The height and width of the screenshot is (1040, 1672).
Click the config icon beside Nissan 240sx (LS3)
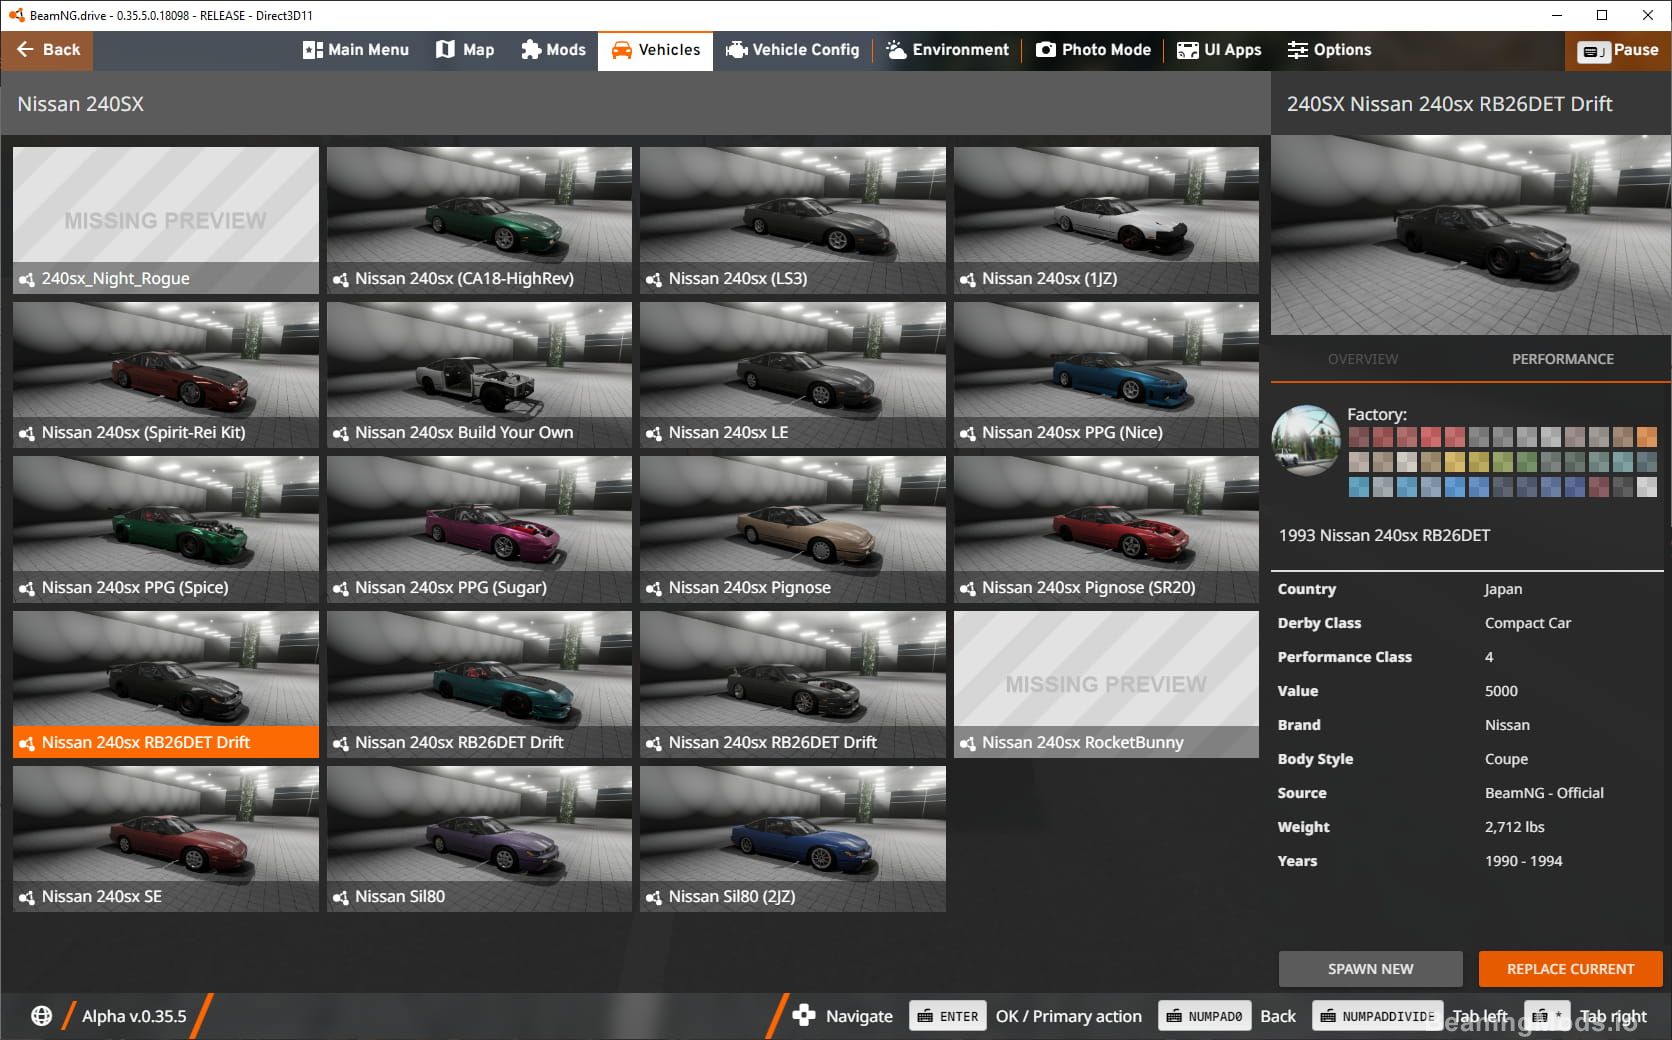click(654, 279)
